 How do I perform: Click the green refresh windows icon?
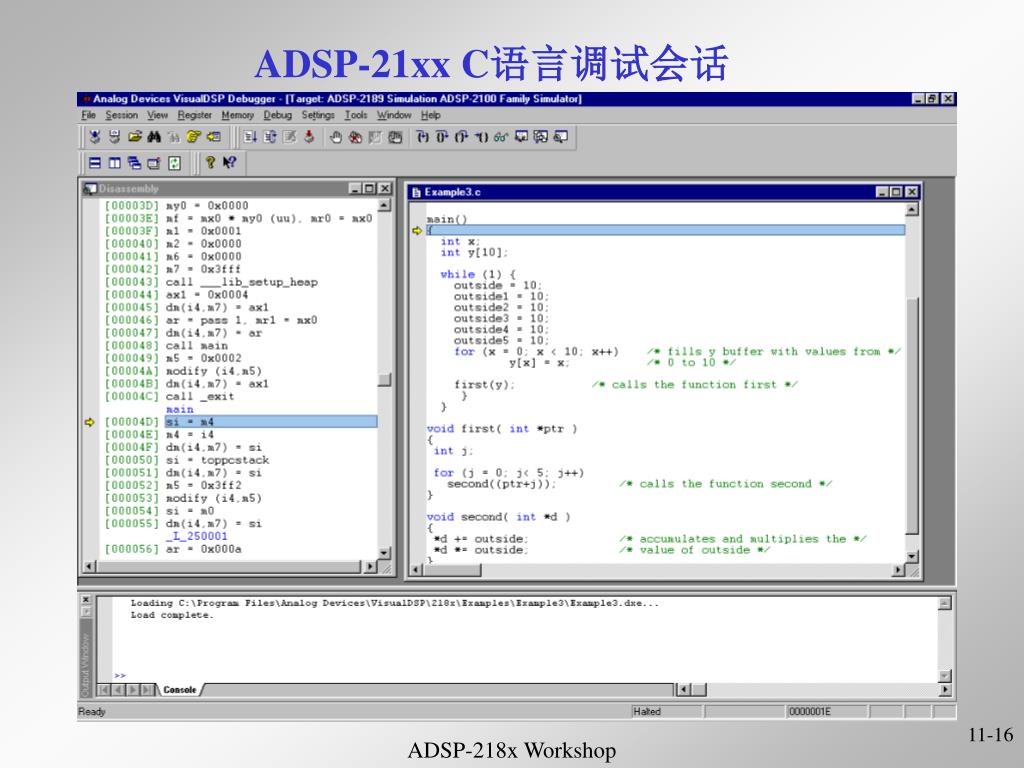pyautogui.click(x=174, y=163)
